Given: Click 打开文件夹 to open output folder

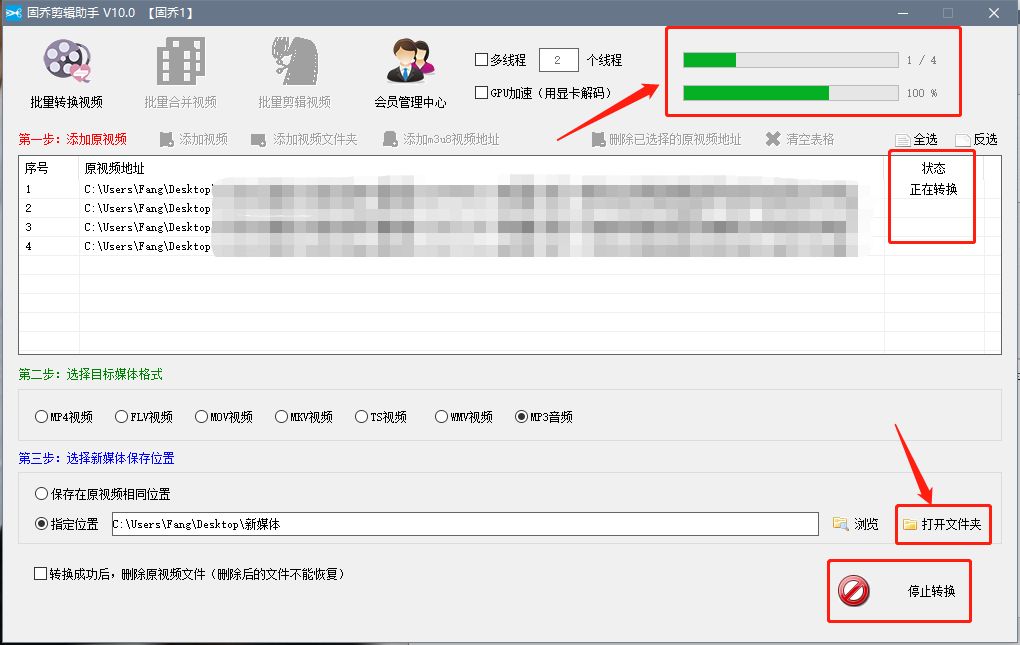Looking at the screenshot, I should pos(942,523).
